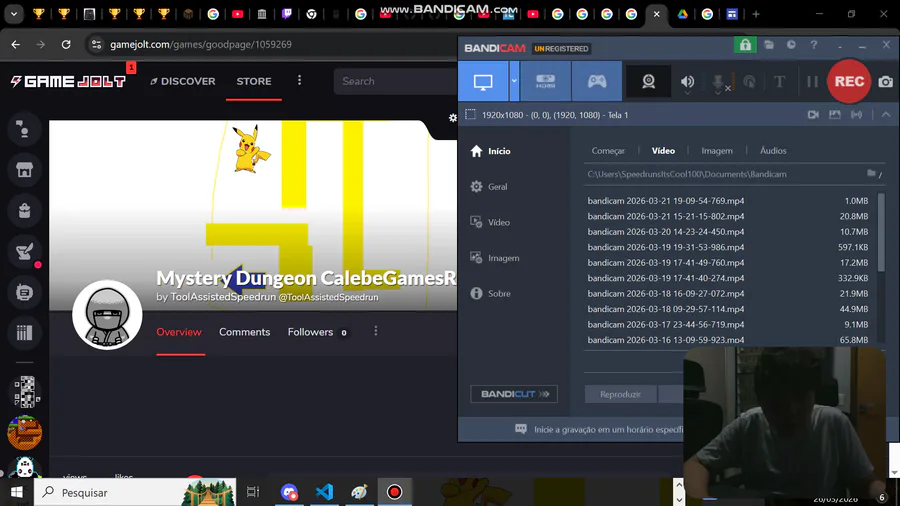Open Game Jolt sidebar backpack icon
The width and height of the screenshot is (900, 506).
coord(24,211)
